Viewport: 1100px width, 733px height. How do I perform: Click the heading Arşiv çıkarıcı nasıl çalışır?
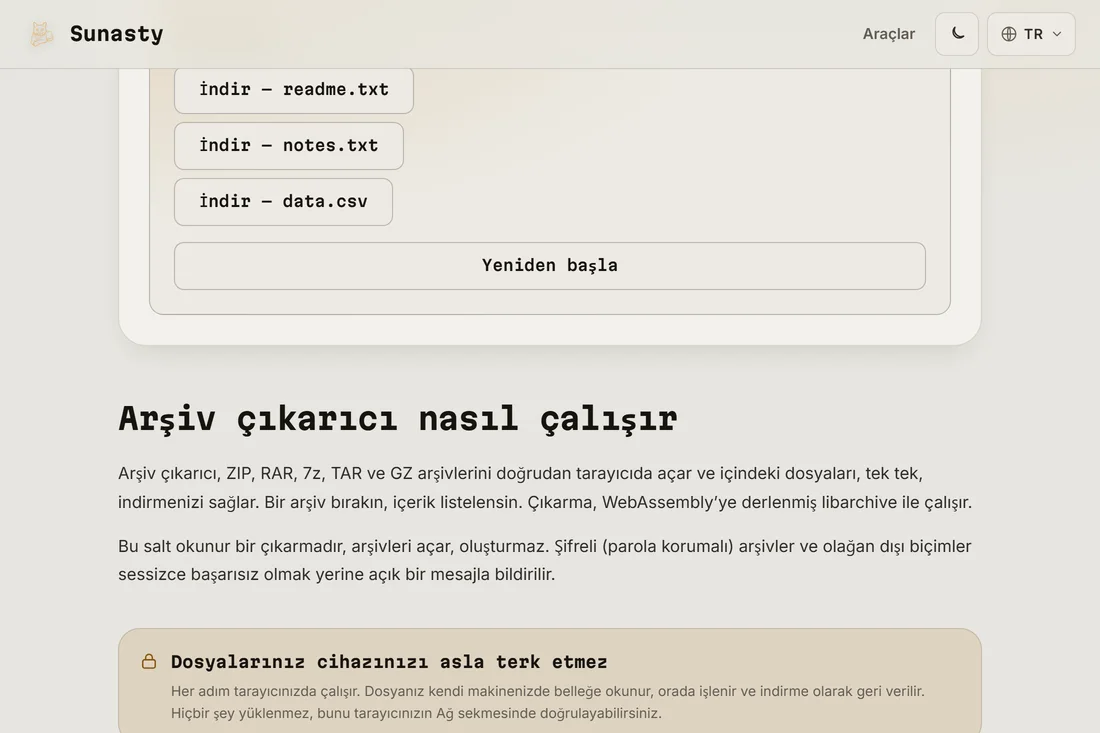(x=398, y=419)
